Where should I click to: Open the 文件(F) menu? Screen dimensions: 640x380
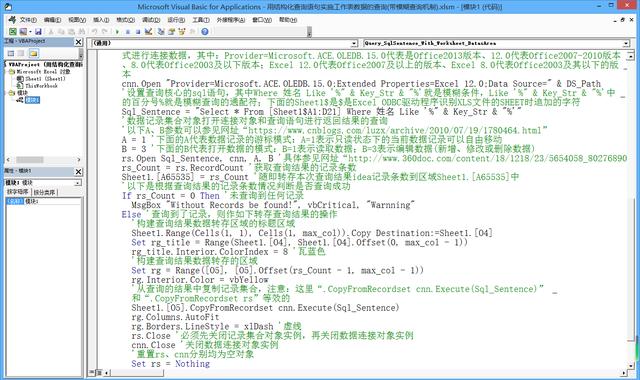tap(28, 20)
